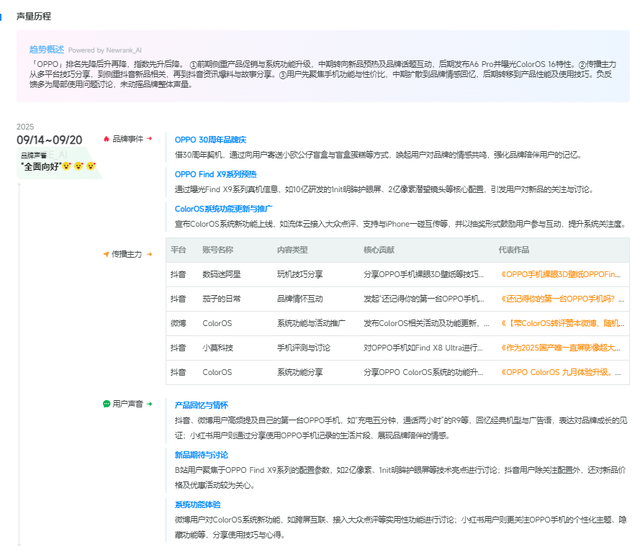Click the Powered by Newrank_AI label
The width and height of the screenshot is (640, 552).
tap(105, 50)
